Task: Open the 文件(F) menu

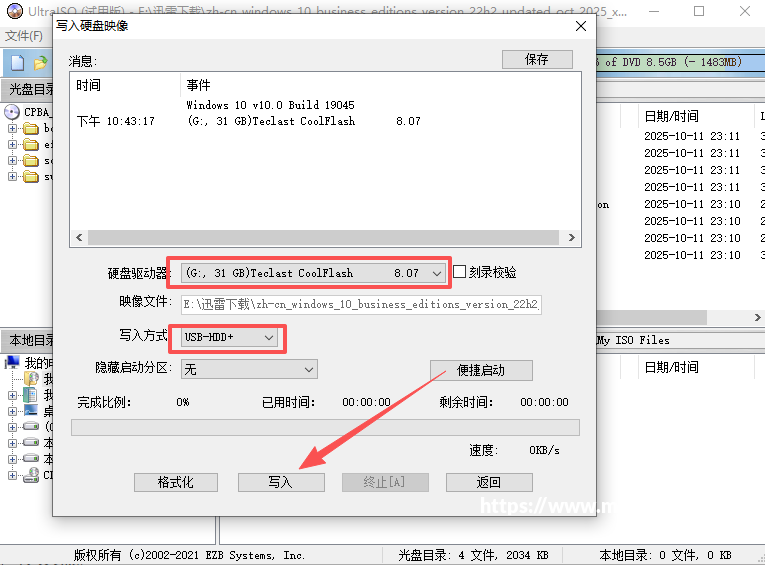Action: [x=23, y=36]
